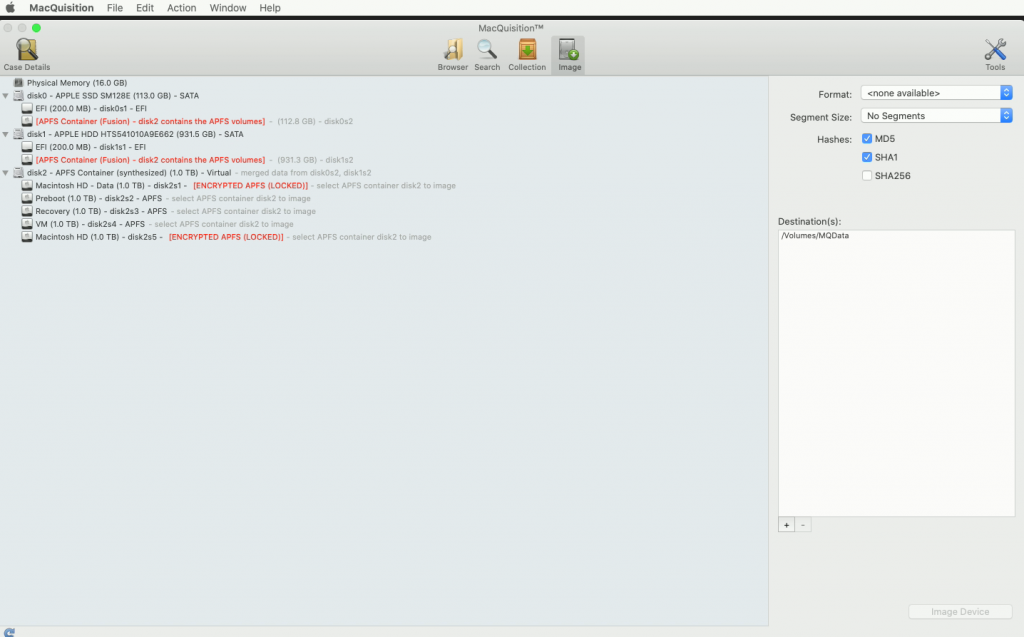Open the Action menu
Screen dimensions: 1024x637
181,8
